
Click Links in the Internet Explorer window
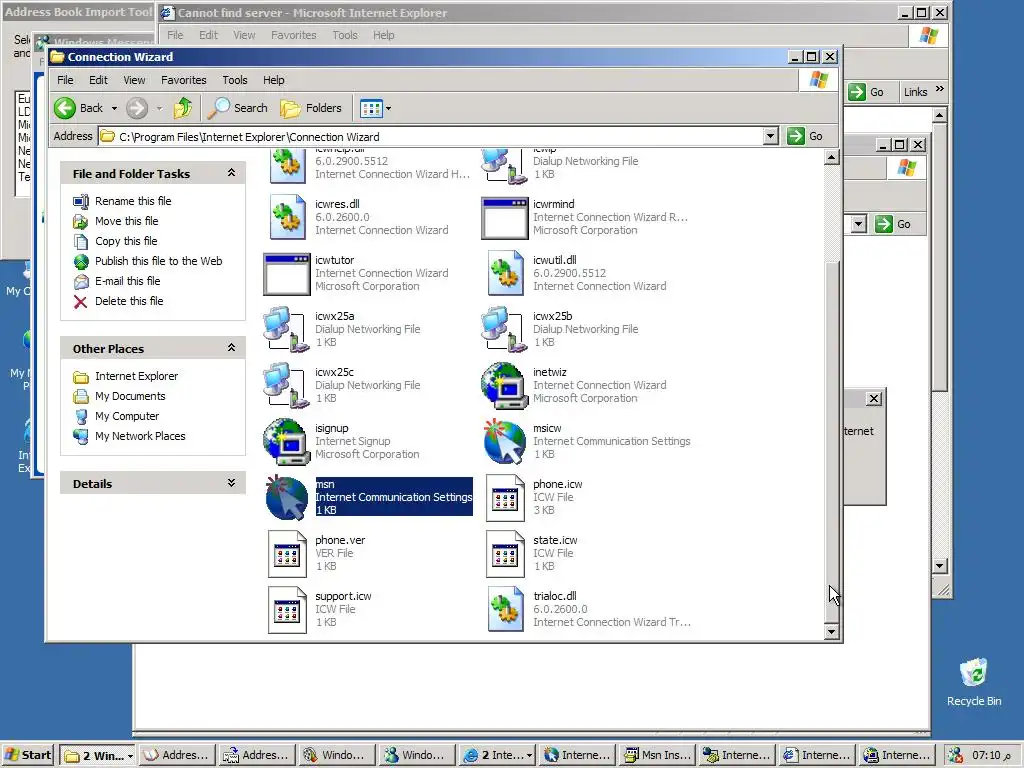pos(916,92)
